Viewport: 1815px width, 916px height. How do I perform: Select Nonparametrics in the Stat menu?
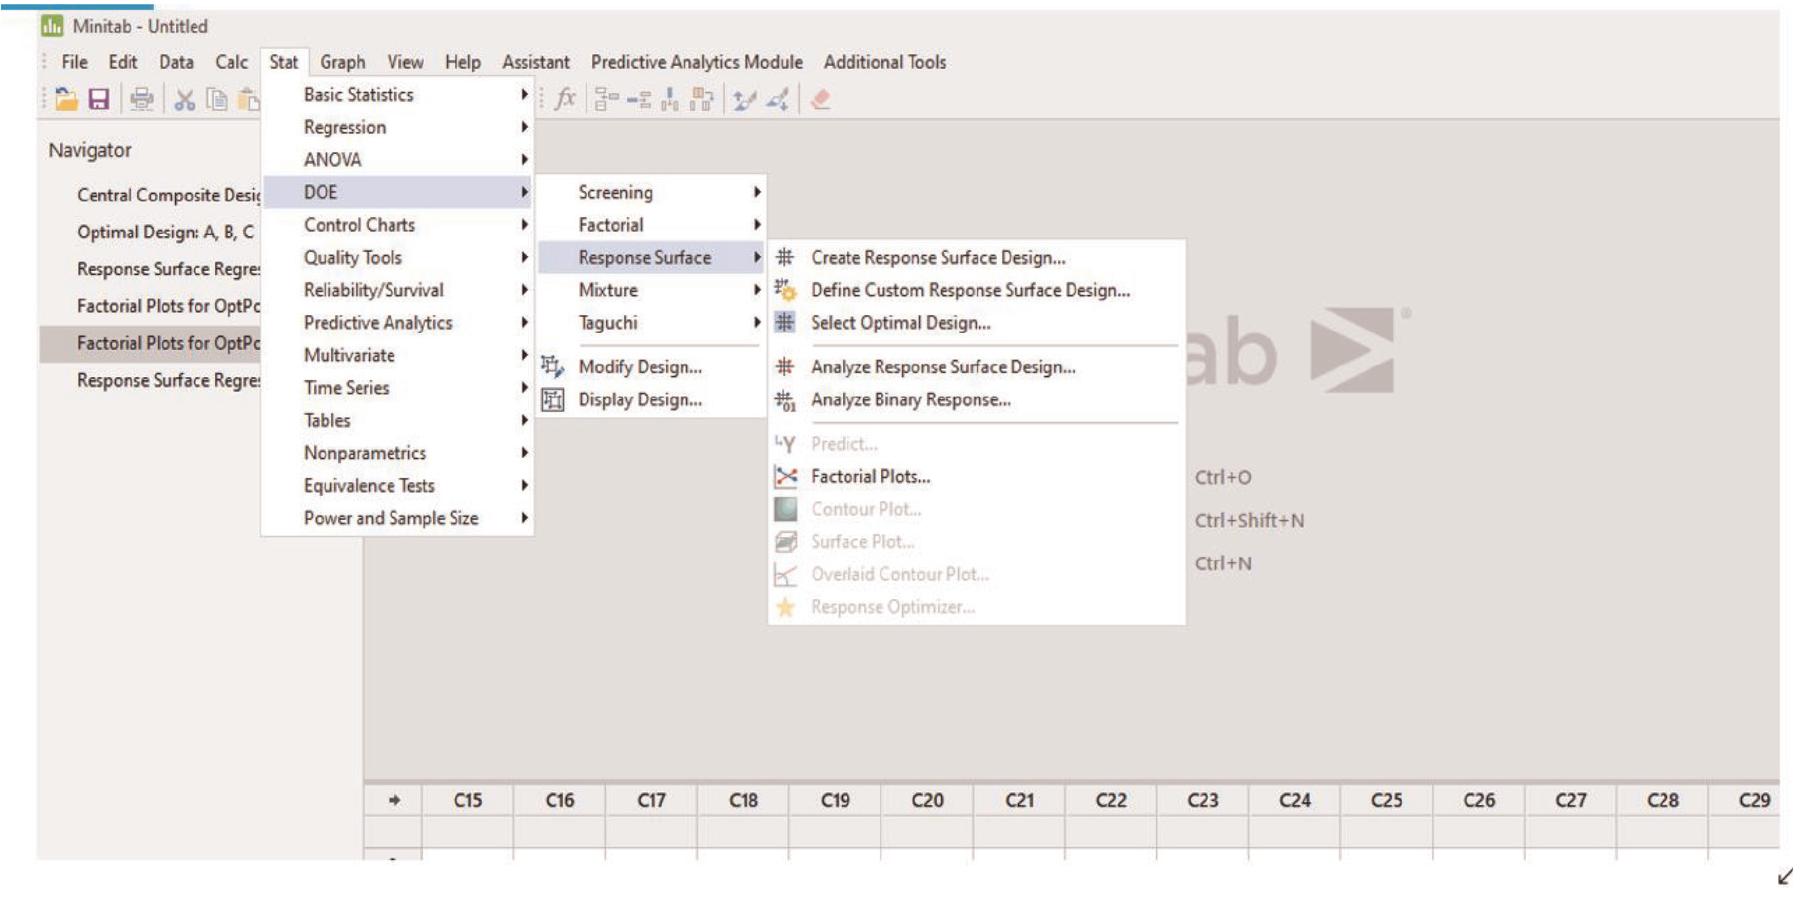pos(397,453)
